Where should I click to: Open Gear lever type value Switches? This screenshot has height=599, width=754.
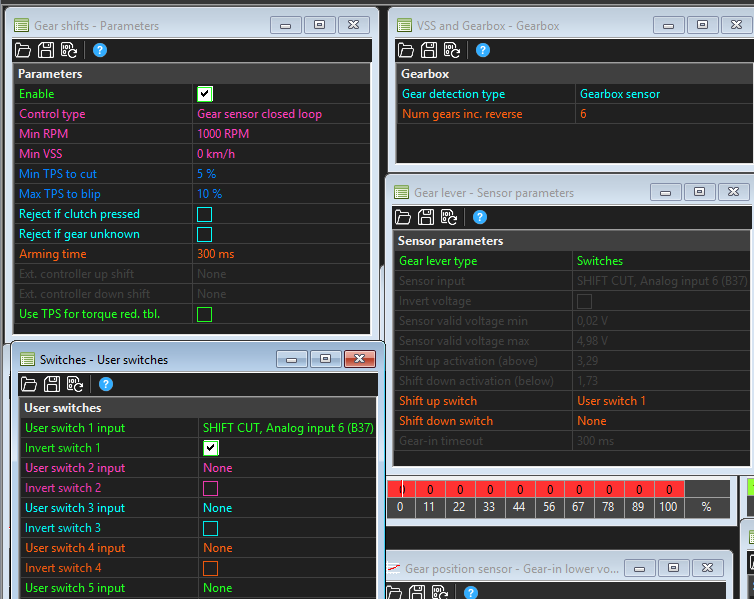(661, 261)
